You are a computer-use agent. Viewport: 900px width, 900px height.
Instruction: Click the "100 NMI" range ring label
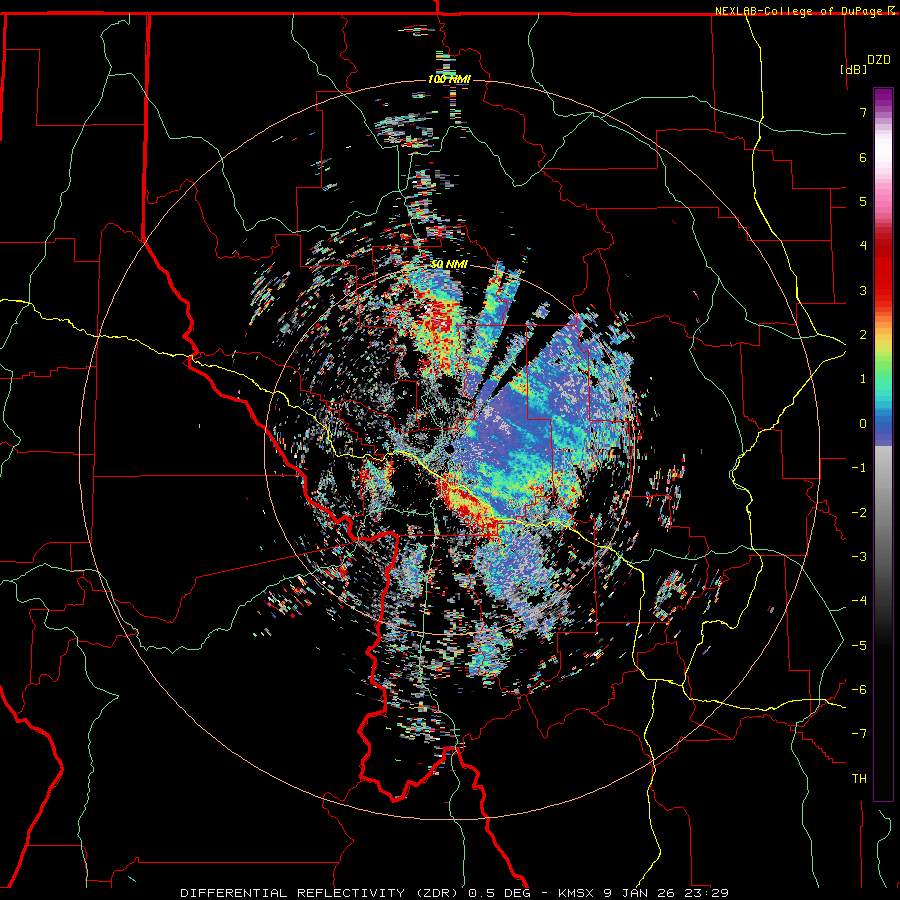(449, 79)
